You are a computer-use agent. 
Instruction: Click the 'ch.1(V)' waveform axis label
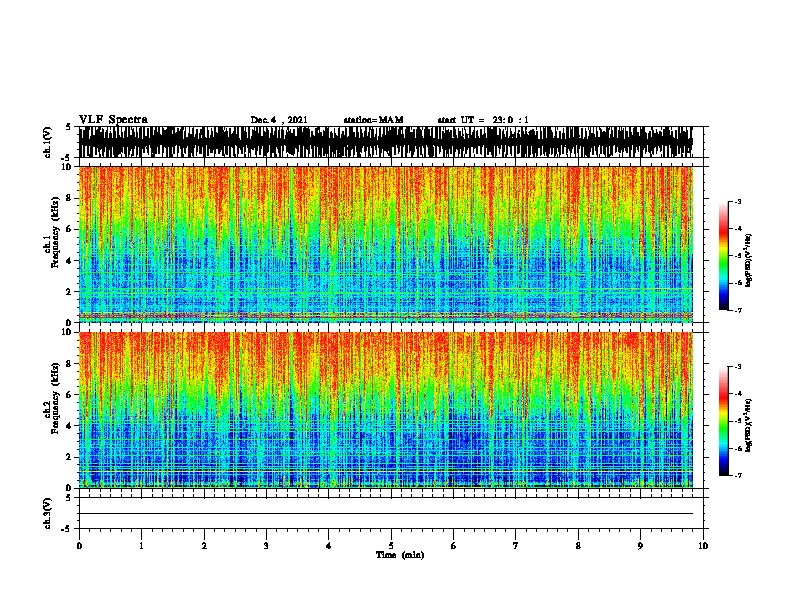click(x=47, y=142)
